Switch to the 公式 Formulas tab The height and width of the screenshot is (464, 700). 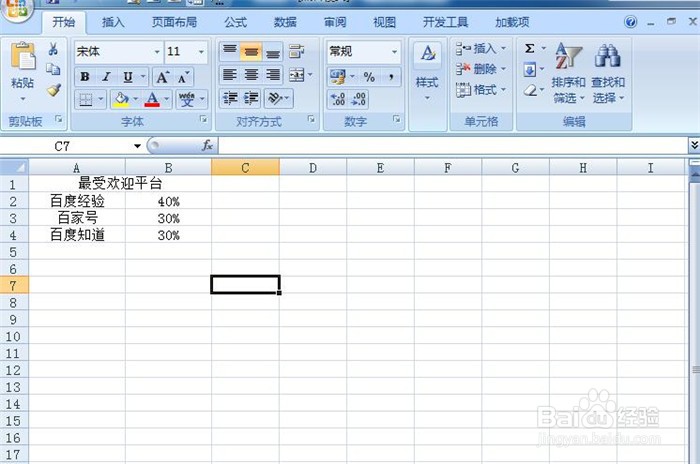235,22
